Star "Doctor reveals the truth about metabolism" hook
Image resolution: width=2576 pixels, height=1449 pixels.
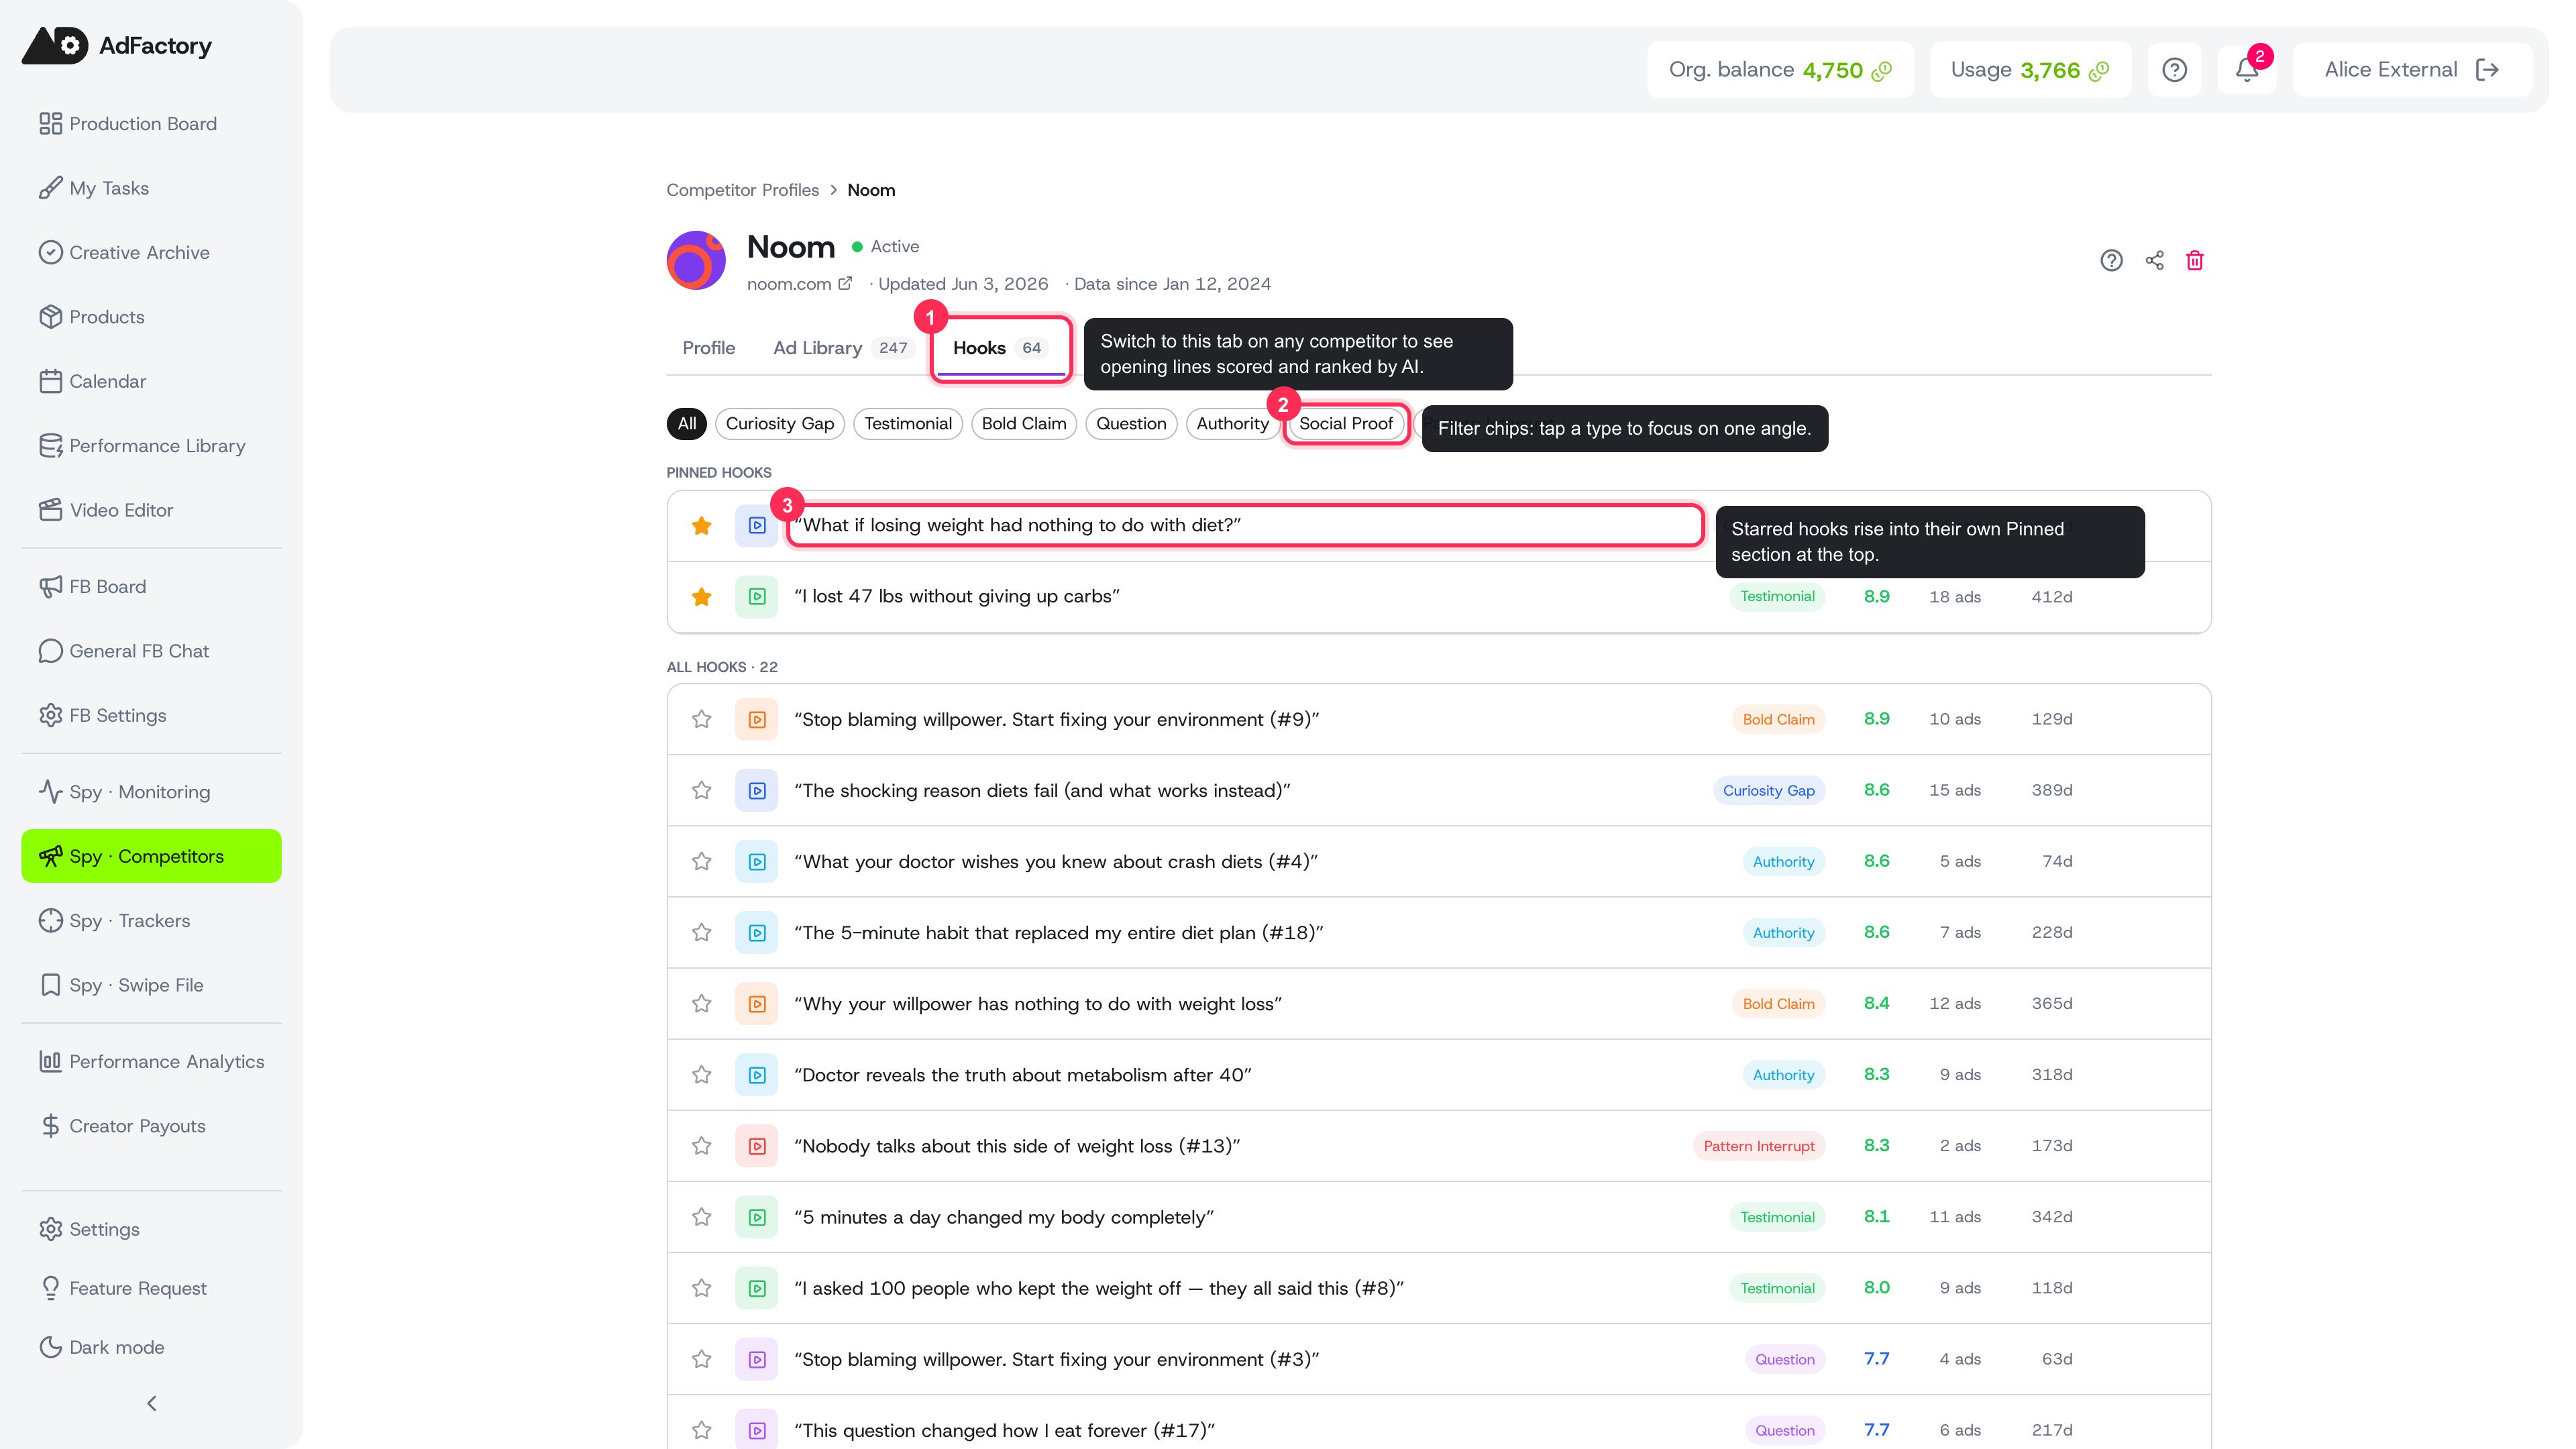click(702, 1074)
